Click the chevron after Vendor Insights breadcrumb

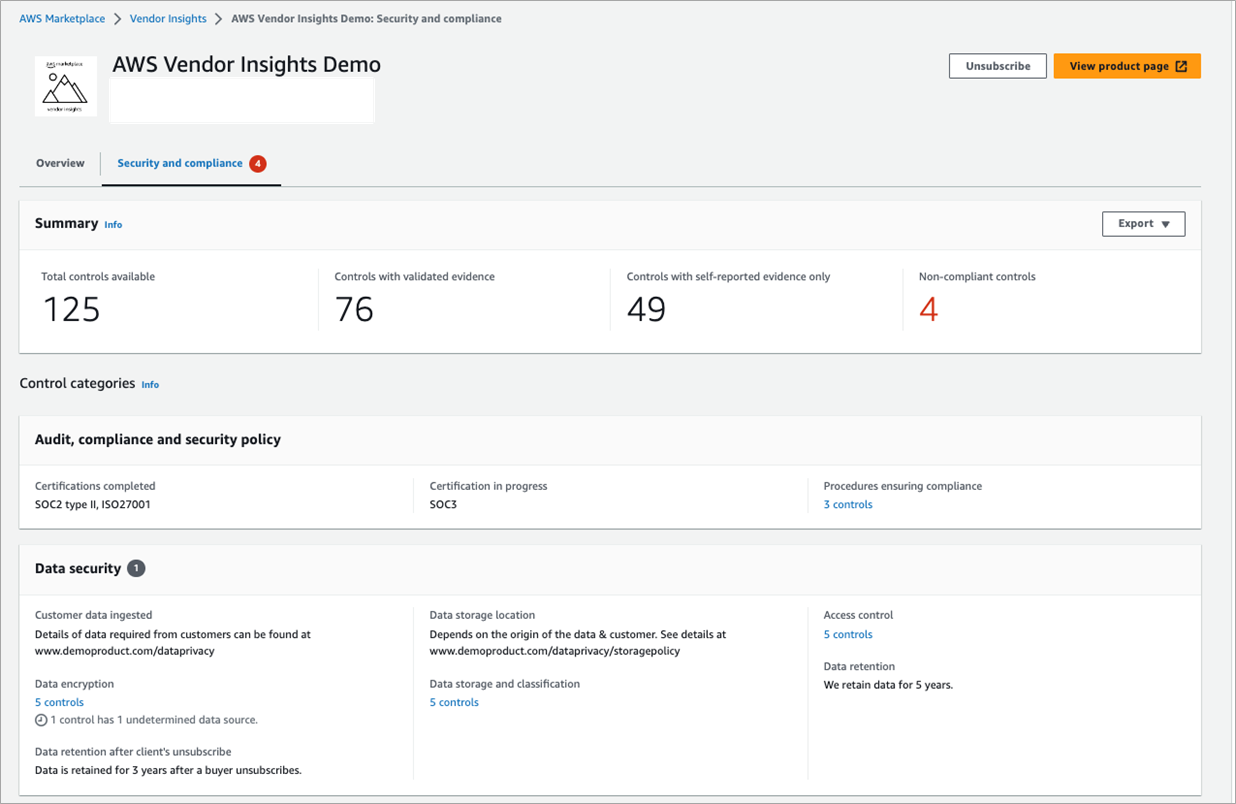pyautogui.click(x=218, y=19)
